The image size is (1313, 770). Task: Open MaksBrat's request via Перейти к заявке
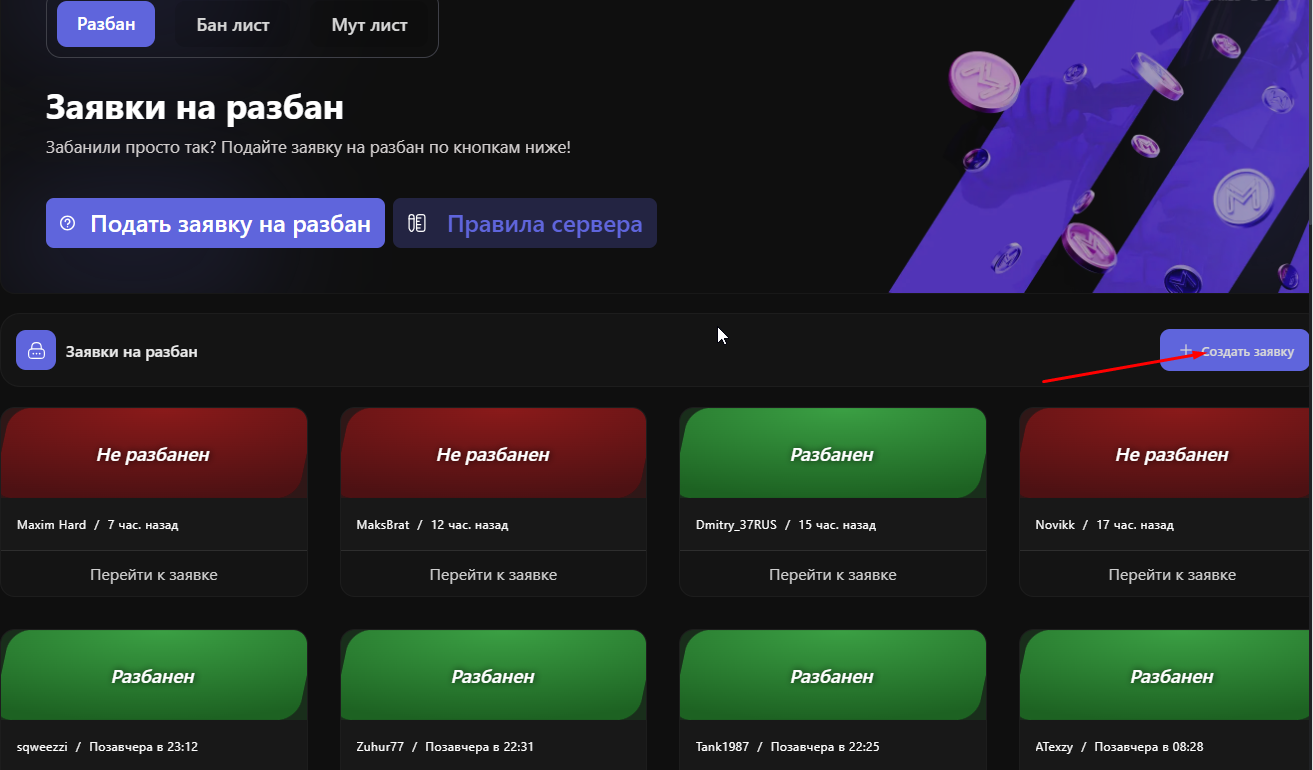[x=493, y=575]
